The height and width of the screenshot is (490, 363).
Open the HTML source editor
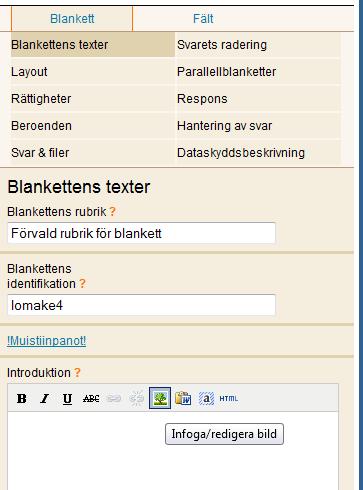tap(229, 398)
